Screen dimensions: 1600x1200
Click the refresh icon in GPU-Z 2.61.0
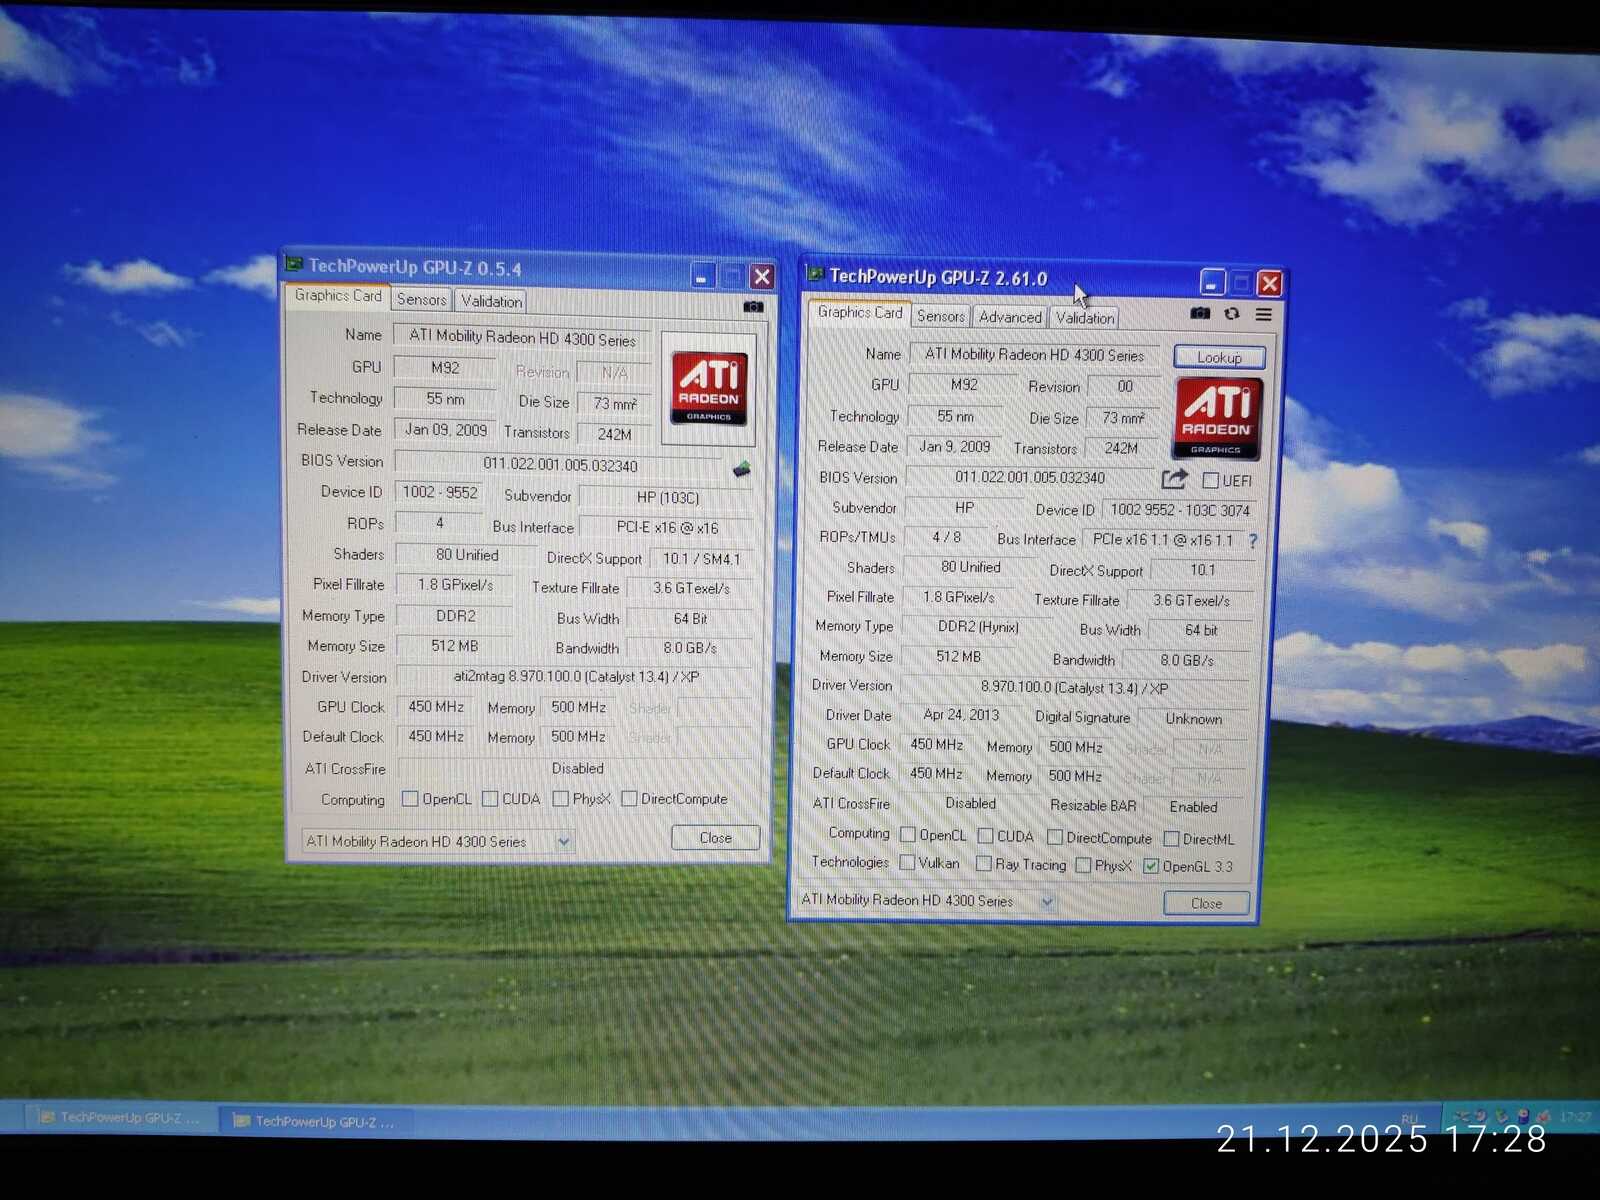click(1232, 313)
